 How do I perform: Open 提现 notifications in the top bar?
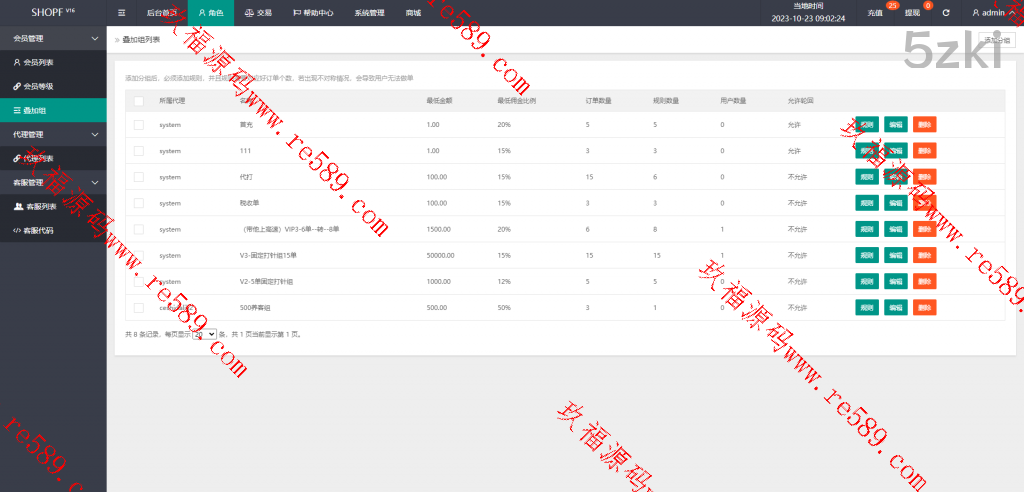pyautogui.click(x=912, y=13)
